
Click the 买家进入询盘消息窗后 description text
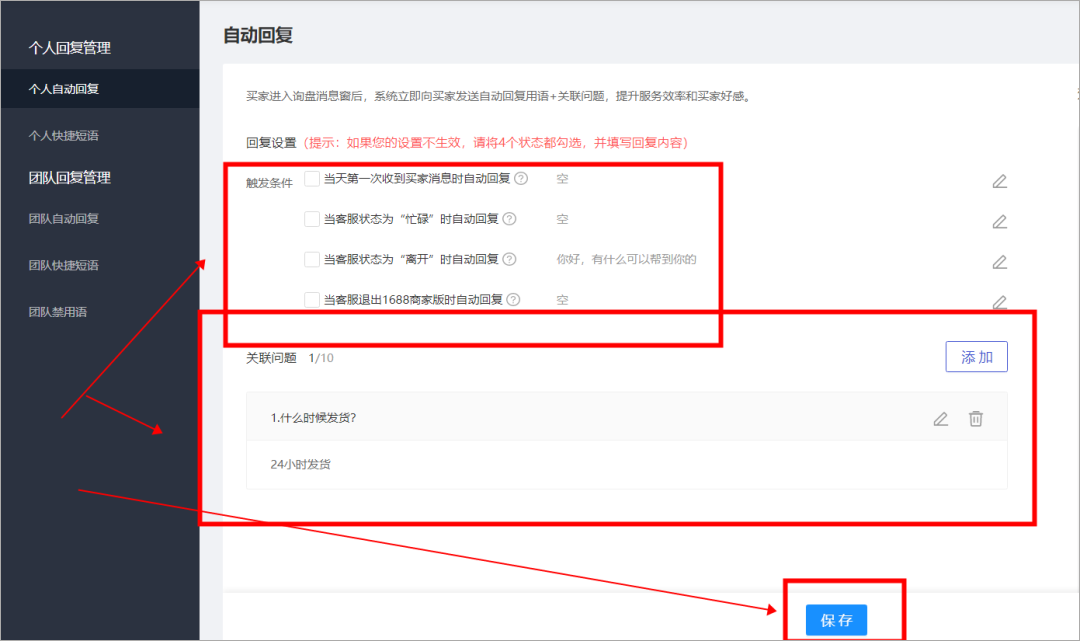[499, 96]
